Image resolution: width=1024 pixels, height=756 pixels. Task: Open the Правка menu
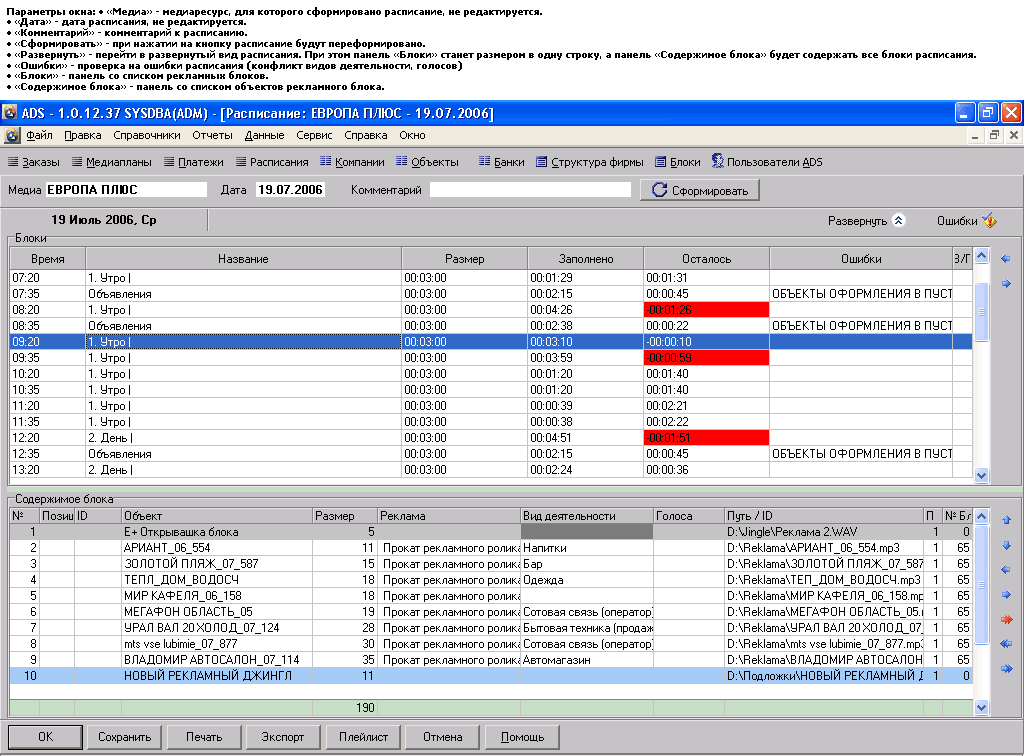83,135
